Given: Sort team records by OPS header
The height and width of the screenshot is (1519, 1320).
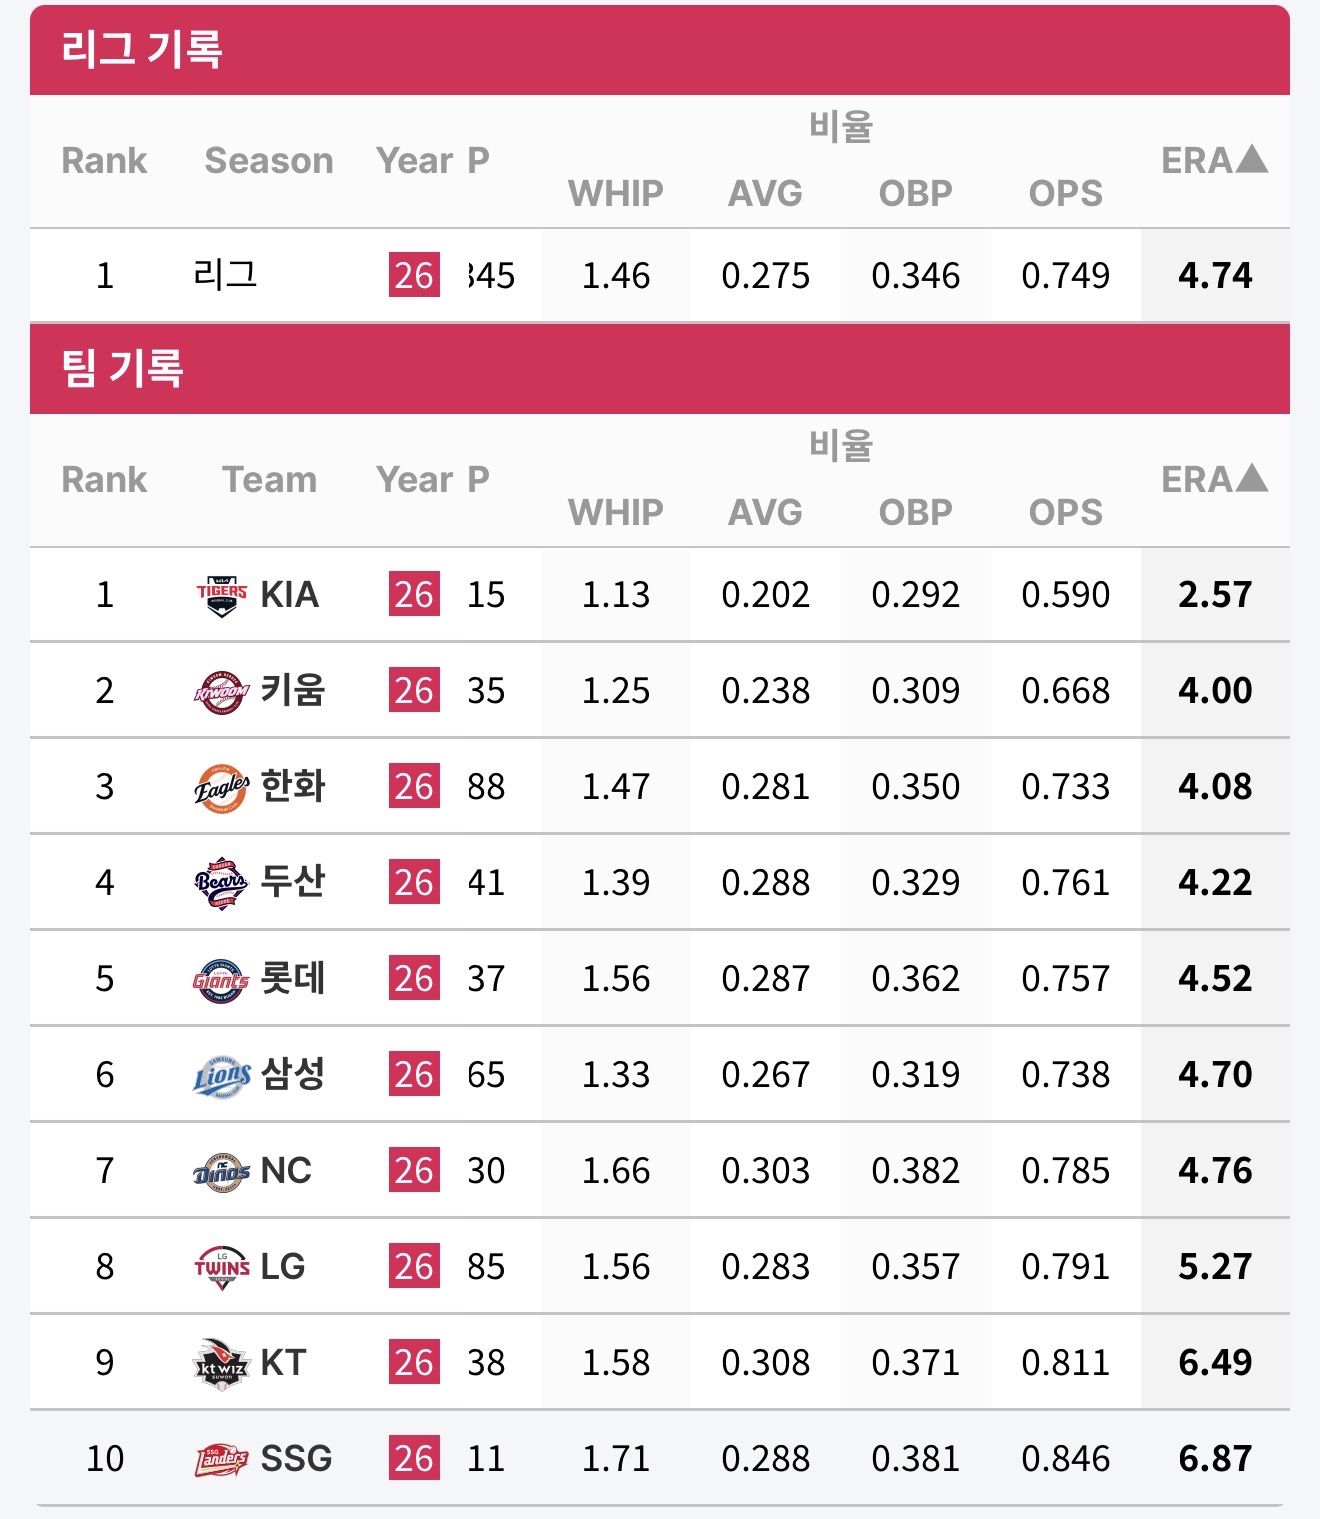Looking at the screenshot, I should (x=1065, y=512).
